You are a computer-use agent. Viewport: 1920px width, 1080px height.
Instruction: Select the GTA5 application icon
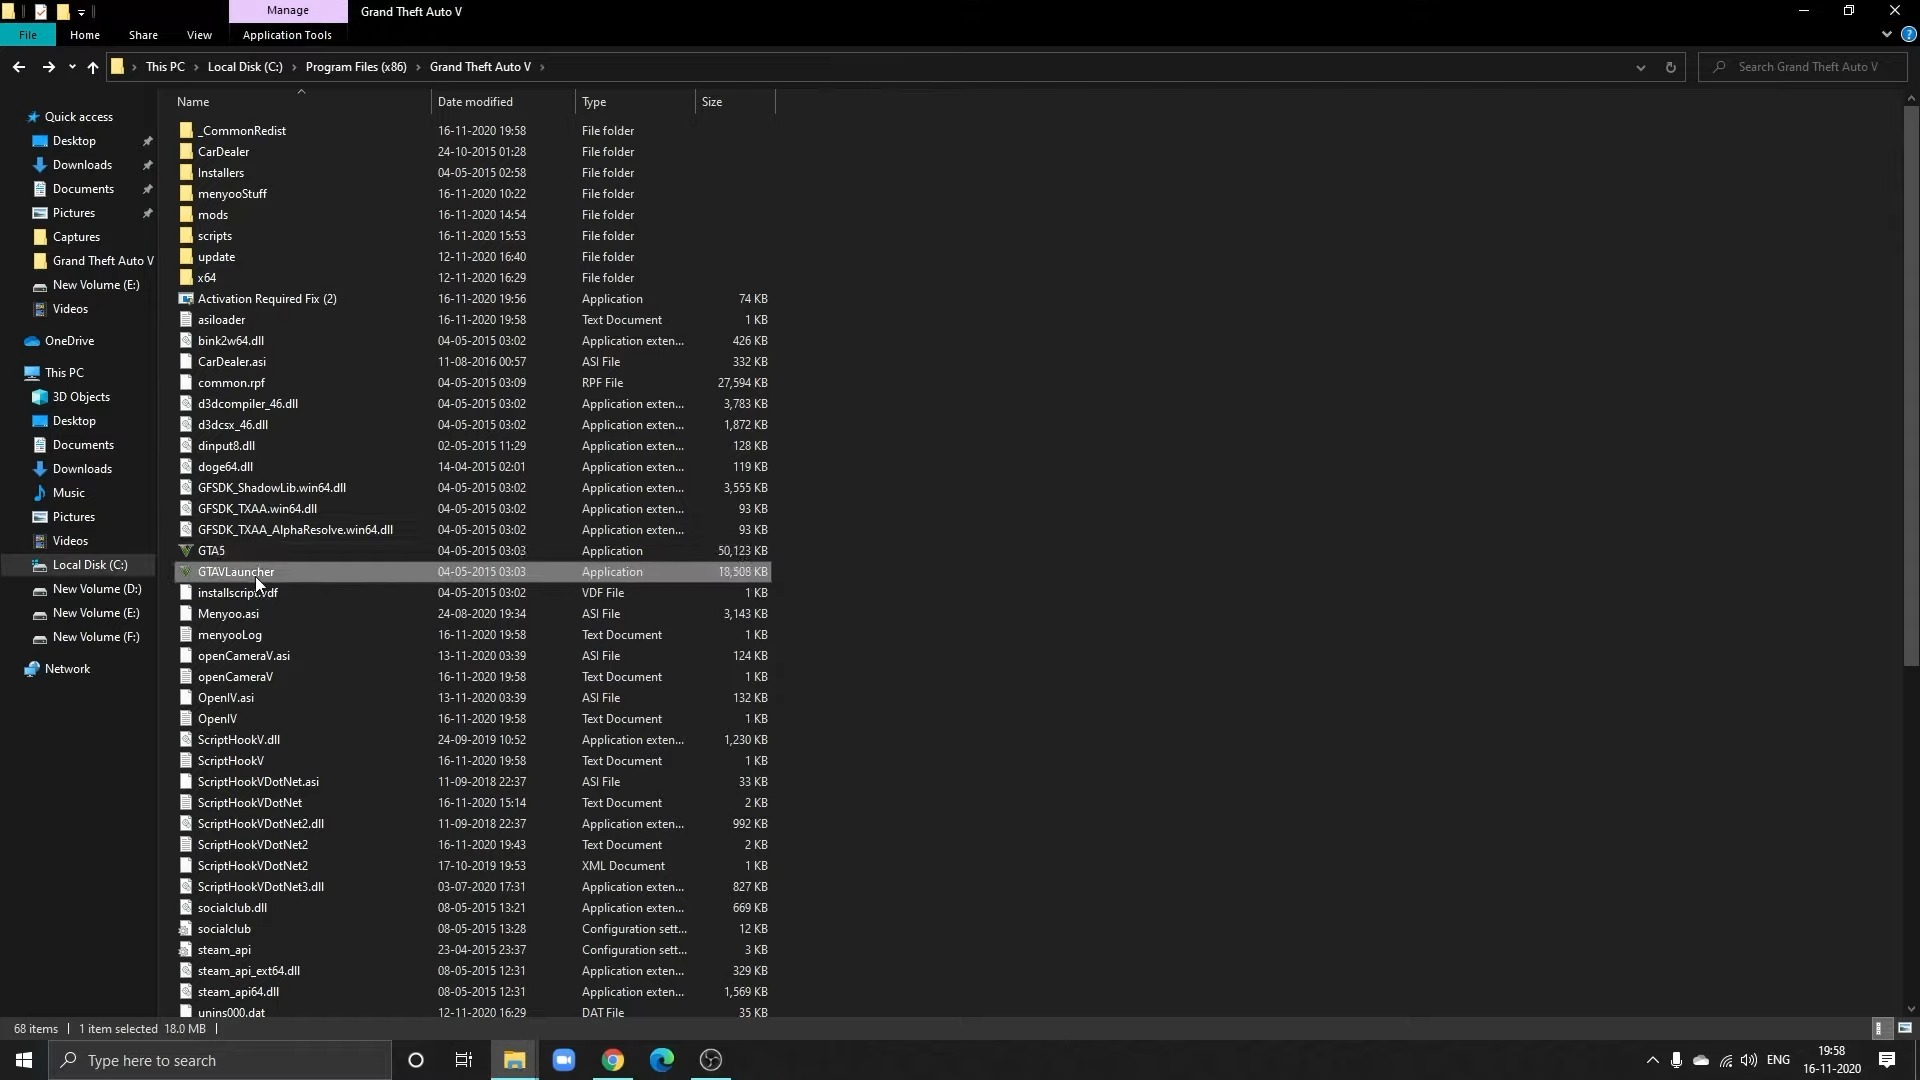coord(186,551)
